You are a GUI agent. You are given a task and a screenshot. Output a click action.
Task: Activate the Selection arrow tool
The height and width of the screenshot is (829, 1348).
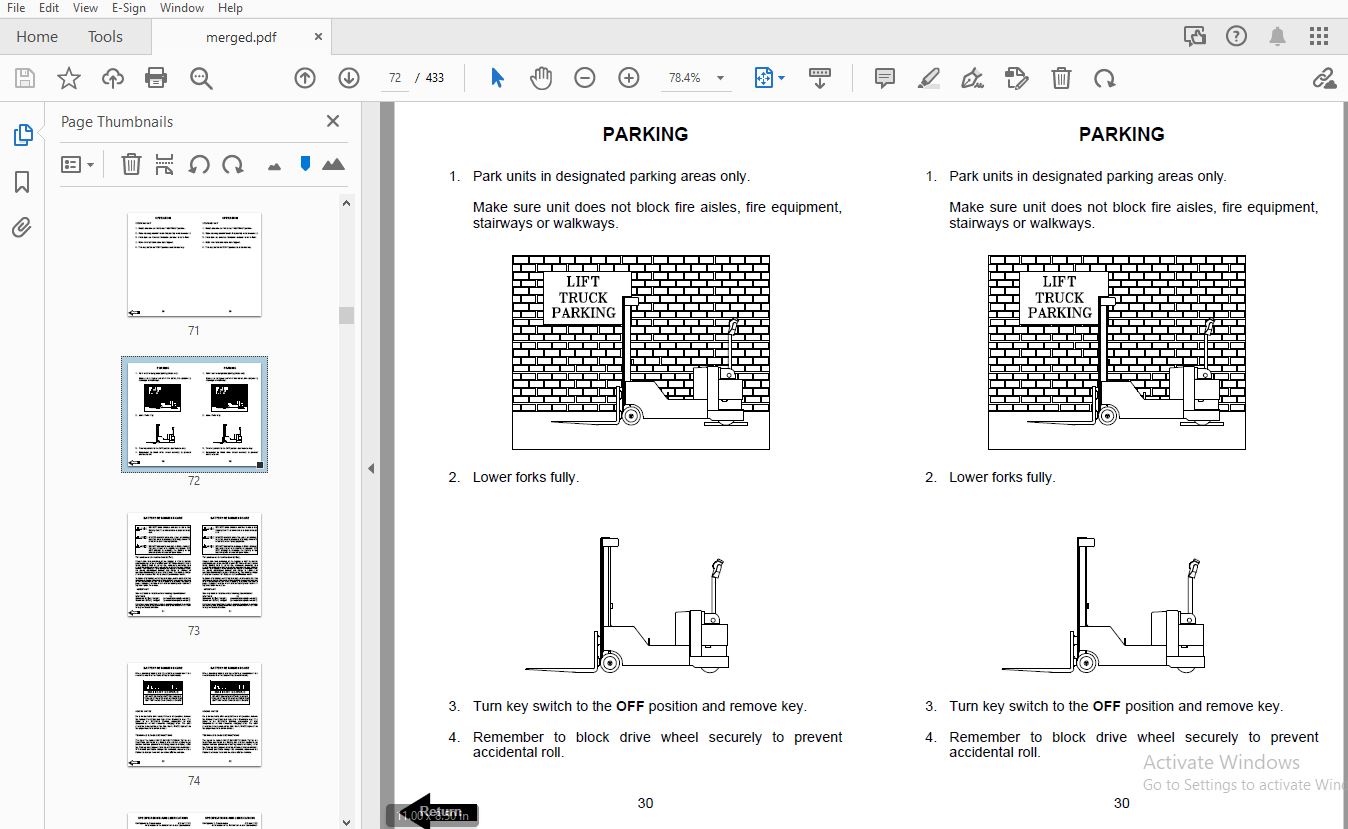(497, 78)
